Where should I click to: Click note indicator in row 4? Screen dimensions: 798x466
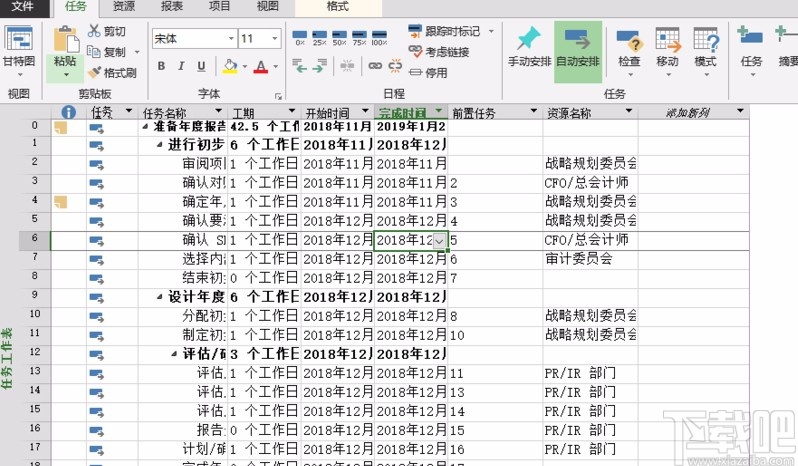coord(61,202)
